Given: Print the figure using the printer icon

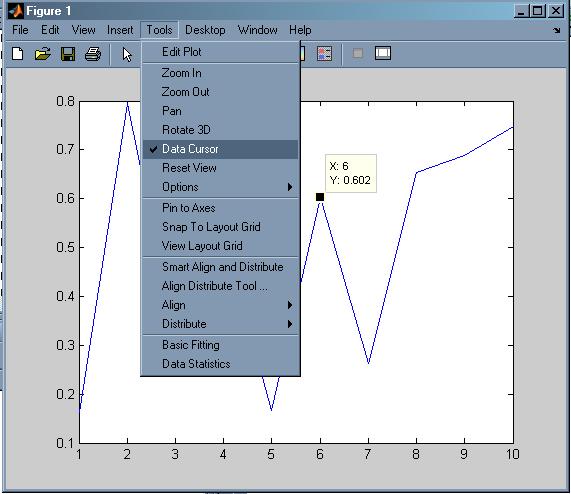Looking at the screenshot, I should point(93,54).
